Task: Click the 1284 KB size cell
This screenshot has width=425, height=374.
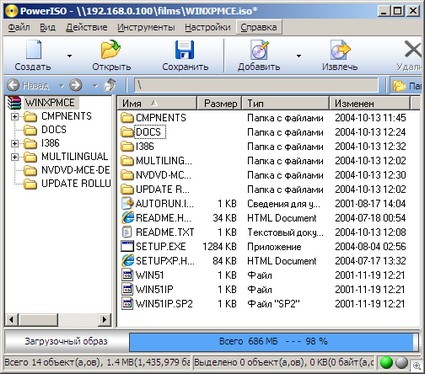Action: [219, 247]
